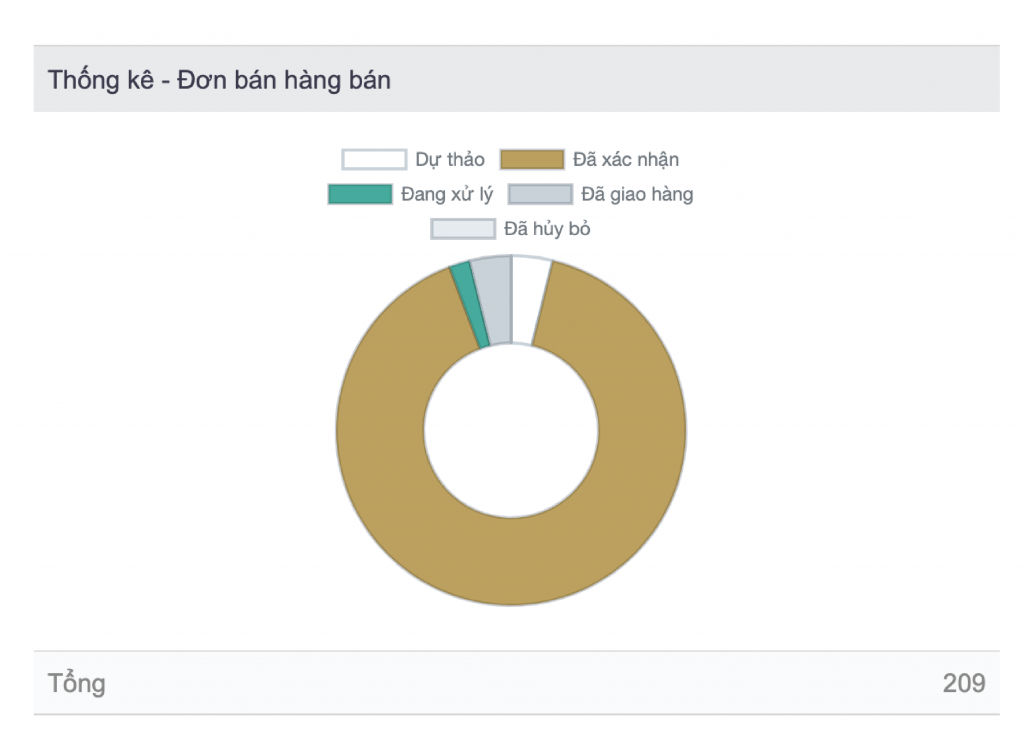This screenshot has height=753, width=1024.
Task: Toggle Đã hủy bỏ legend text
Action: (547, 229)
